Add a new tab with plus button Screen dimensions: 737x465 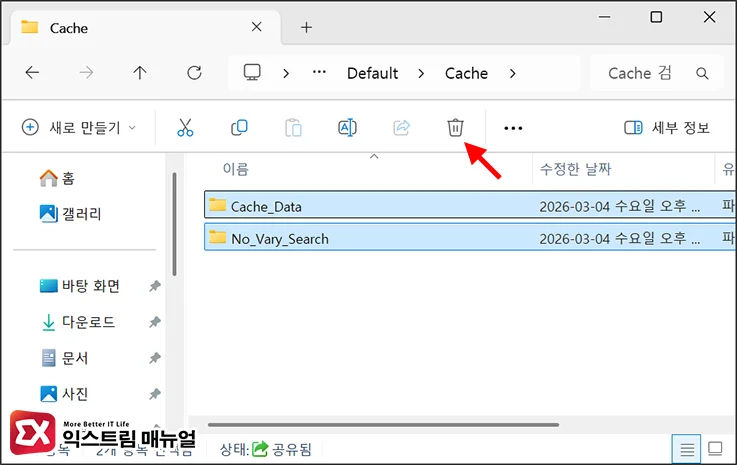click(306, 27)
